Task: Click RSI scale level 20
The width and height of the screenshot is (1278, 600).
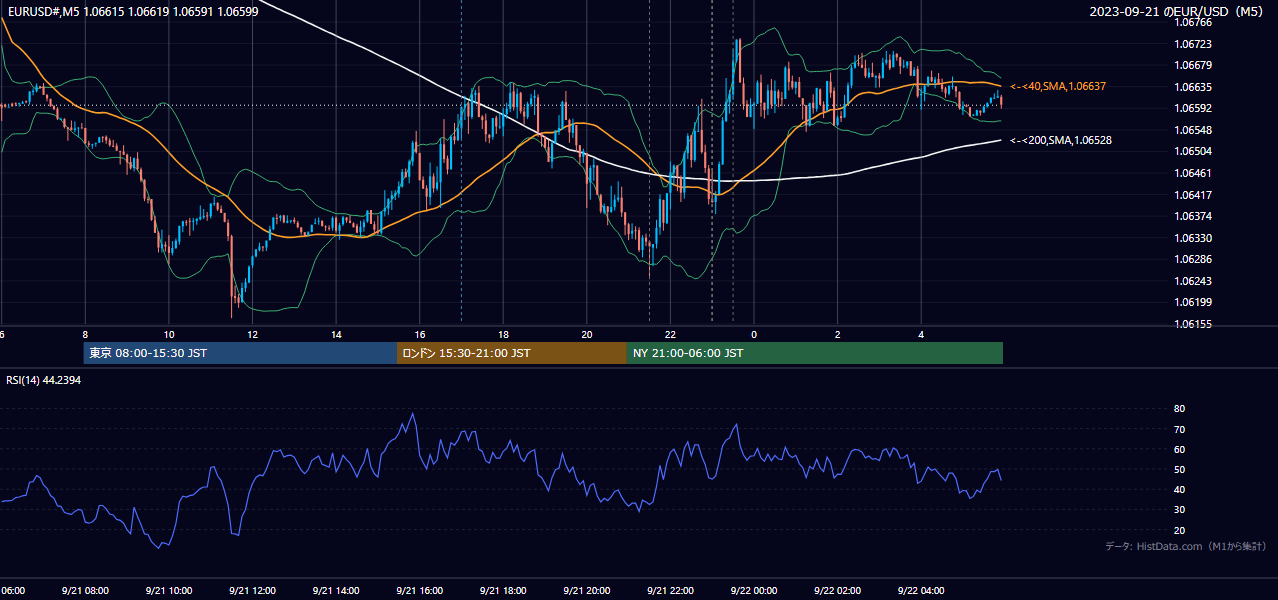Action: (x=1179, y=530)
